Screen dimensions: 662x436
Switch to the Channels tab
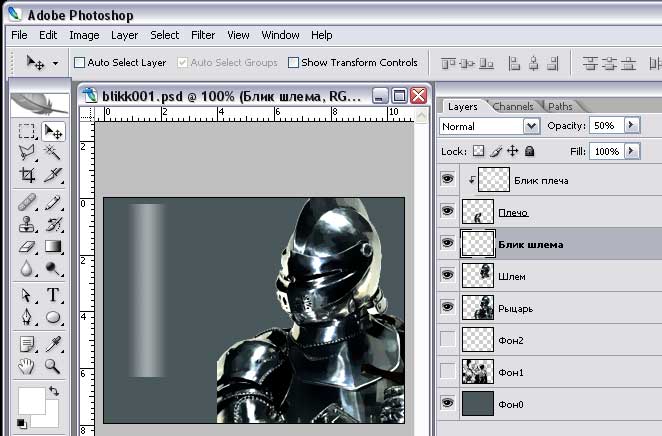[513, 106]
